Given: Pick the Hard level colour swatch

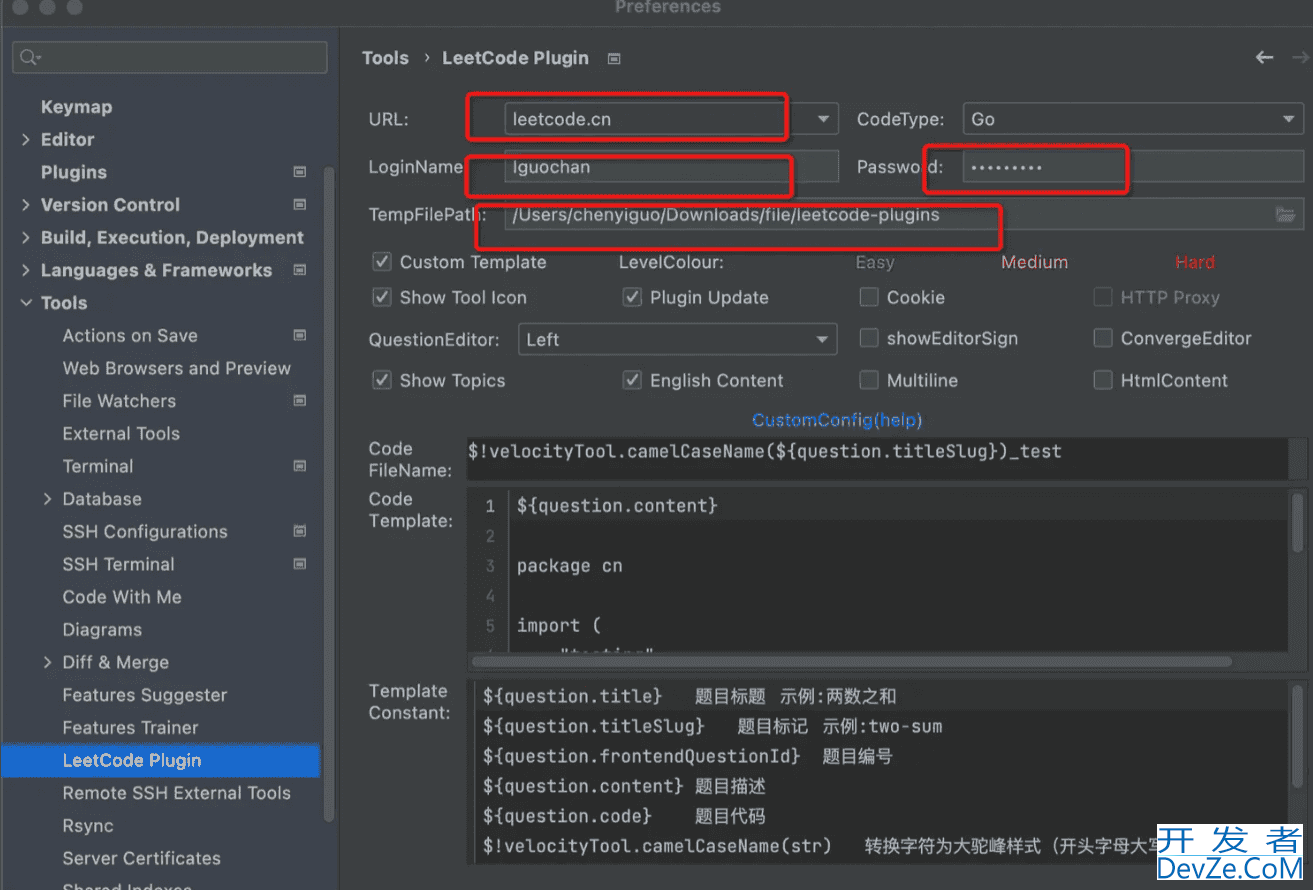Looking at the screenshot, I should pyautogui.click(x=1195, y=262).
